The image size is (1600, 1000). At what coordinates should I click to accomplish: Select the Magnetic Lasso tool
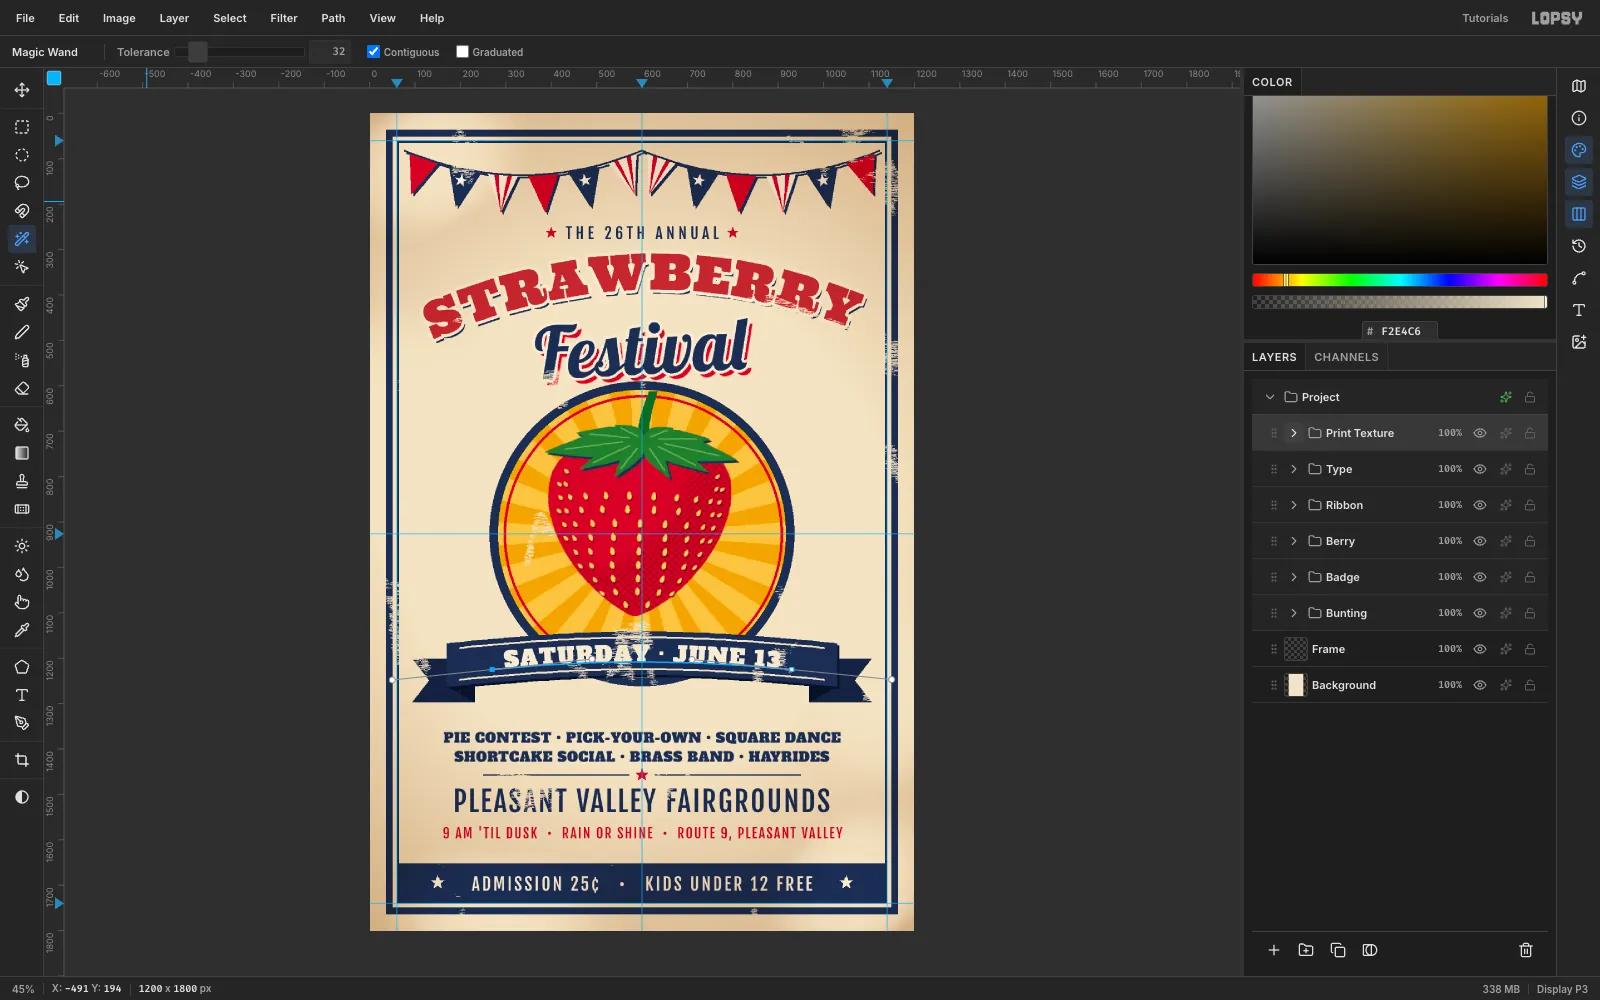22,211
